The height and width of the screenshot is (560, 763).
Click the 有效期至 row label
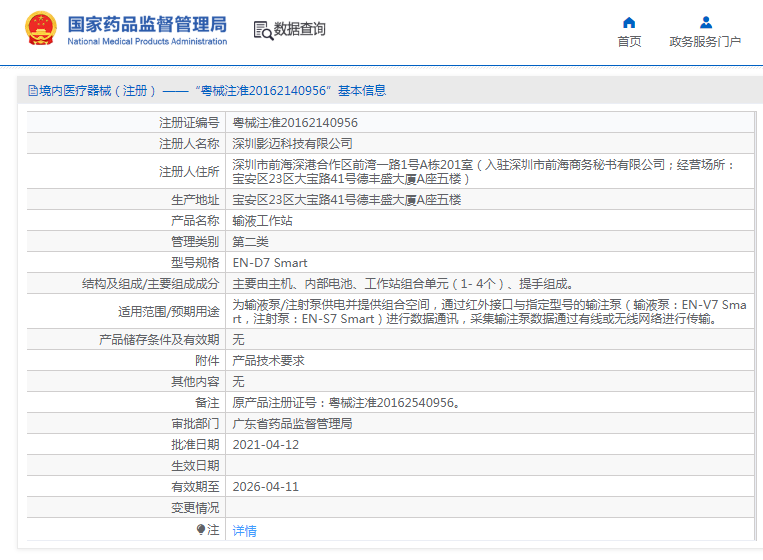click(195, 487)
